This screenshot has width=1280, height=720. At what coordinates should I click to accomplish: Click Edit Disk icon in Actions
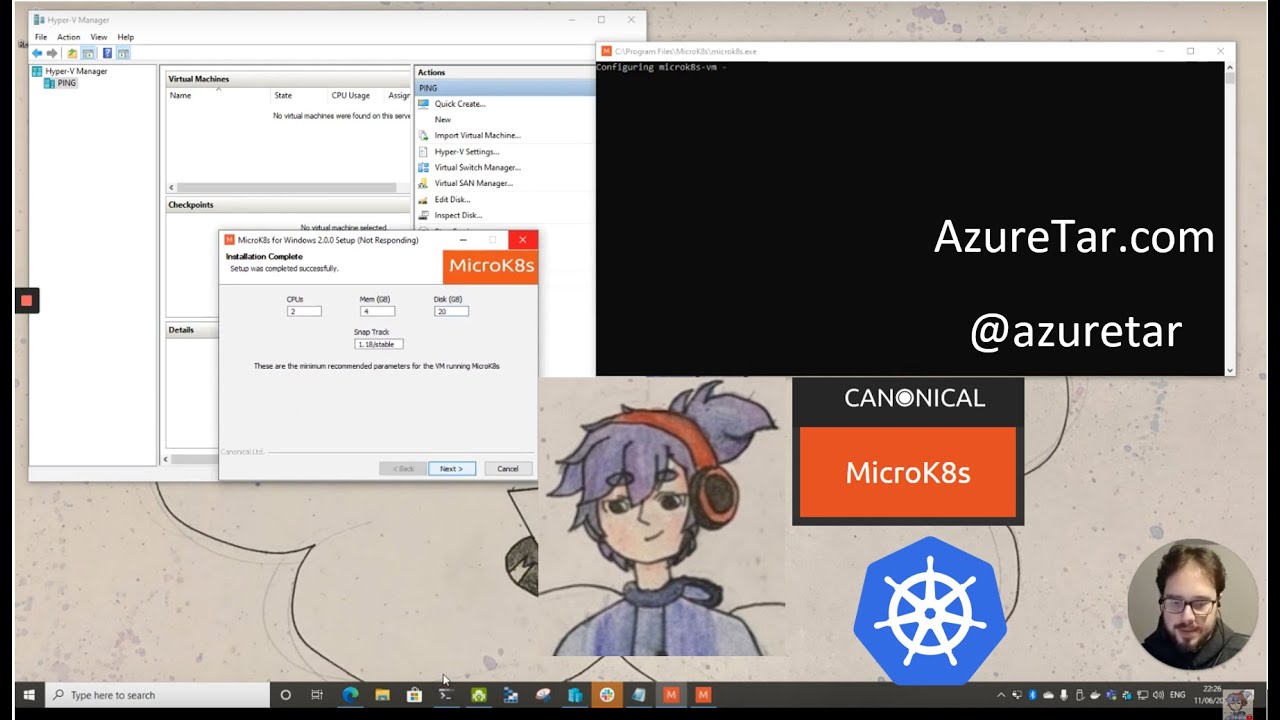[424, 199]
